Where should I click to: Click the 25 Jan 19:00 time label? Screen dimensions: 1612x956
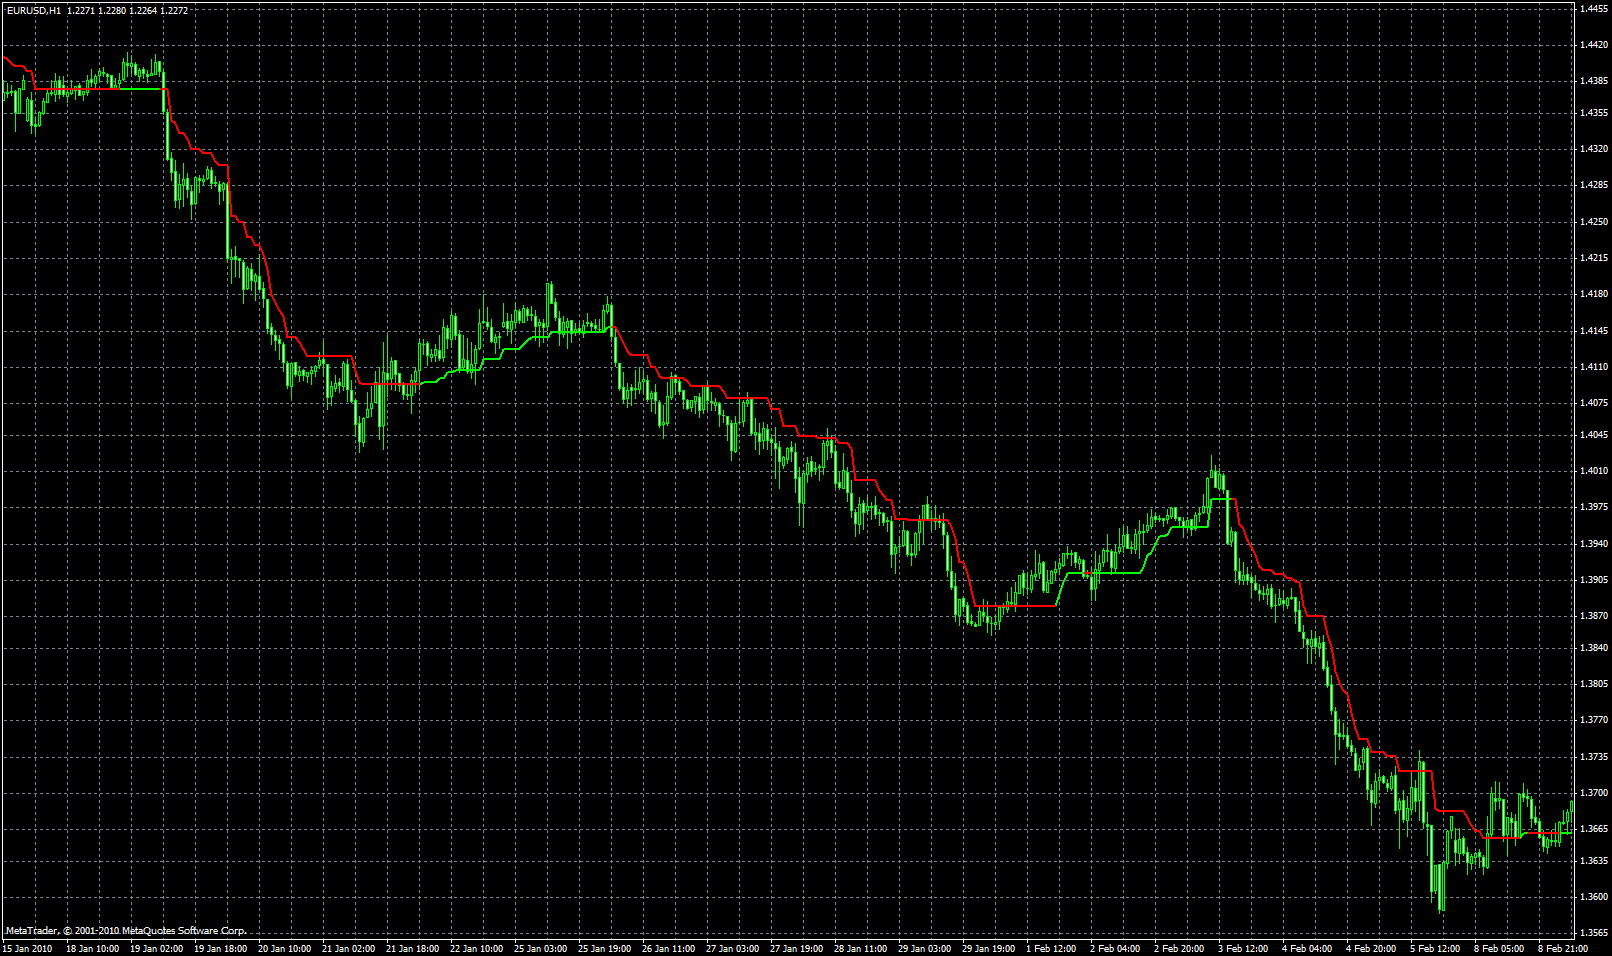point(604,948)
